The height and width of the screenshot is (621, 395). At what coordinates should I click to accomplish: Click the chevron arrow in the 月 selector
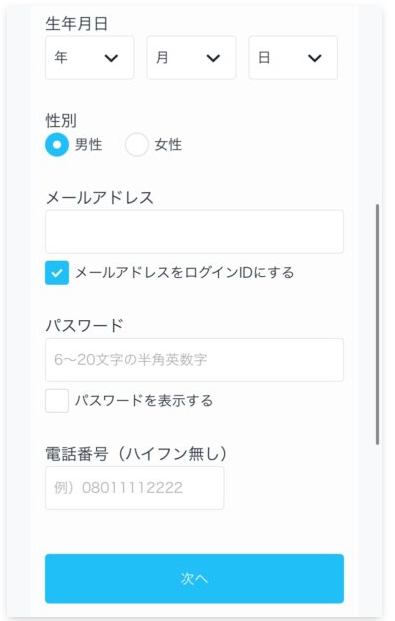point(213,58)
